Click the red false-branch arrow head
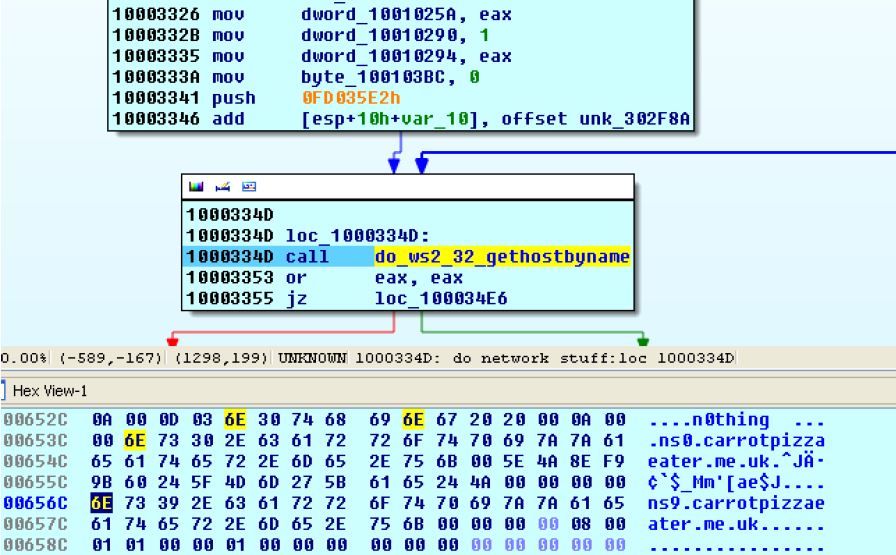This screenshot has width=896, height=555. [x=172, y=341]
